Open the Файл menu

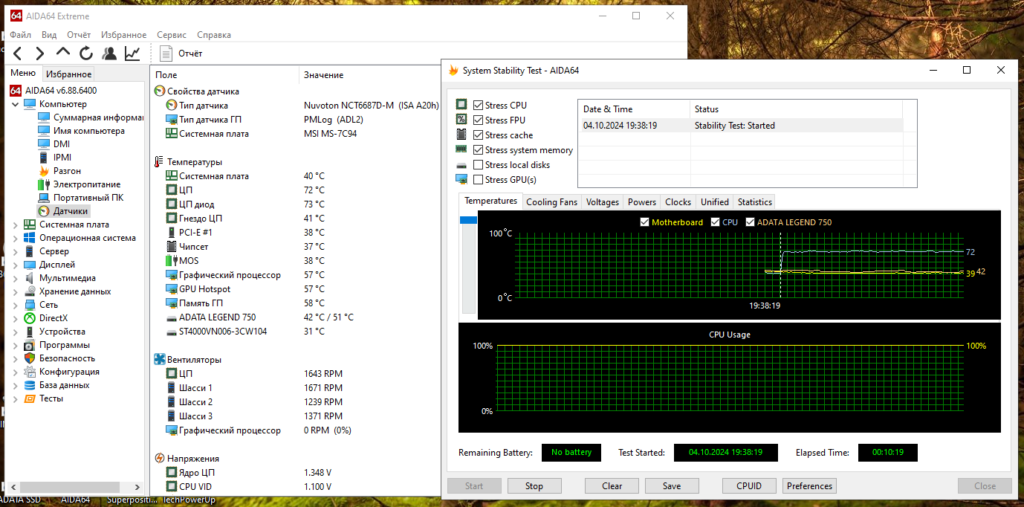point(20,35)
